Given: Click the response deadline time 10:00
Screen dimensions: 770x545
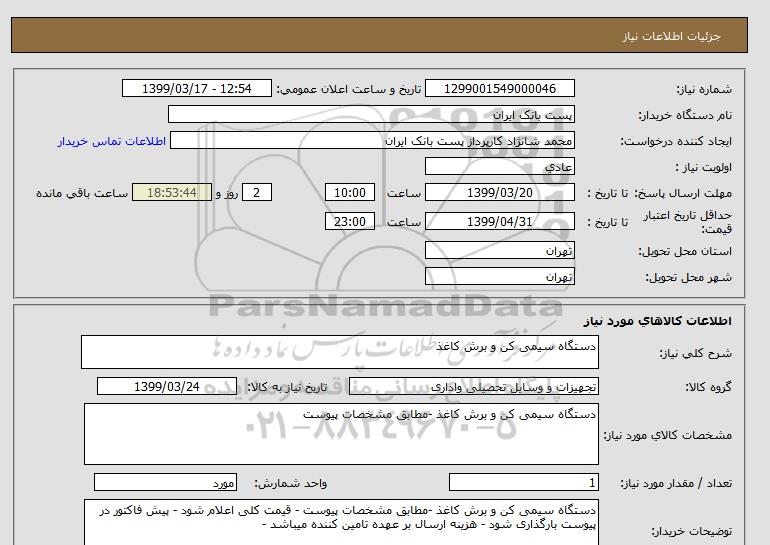Looking at the screenshot, I should pyautogui.click(x=350, y=192).
